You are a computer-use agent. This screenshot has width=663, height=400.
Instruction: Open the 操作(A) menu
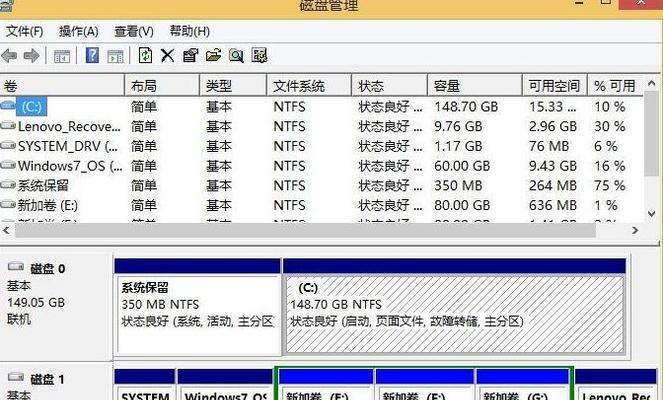[x=79, y=31]
